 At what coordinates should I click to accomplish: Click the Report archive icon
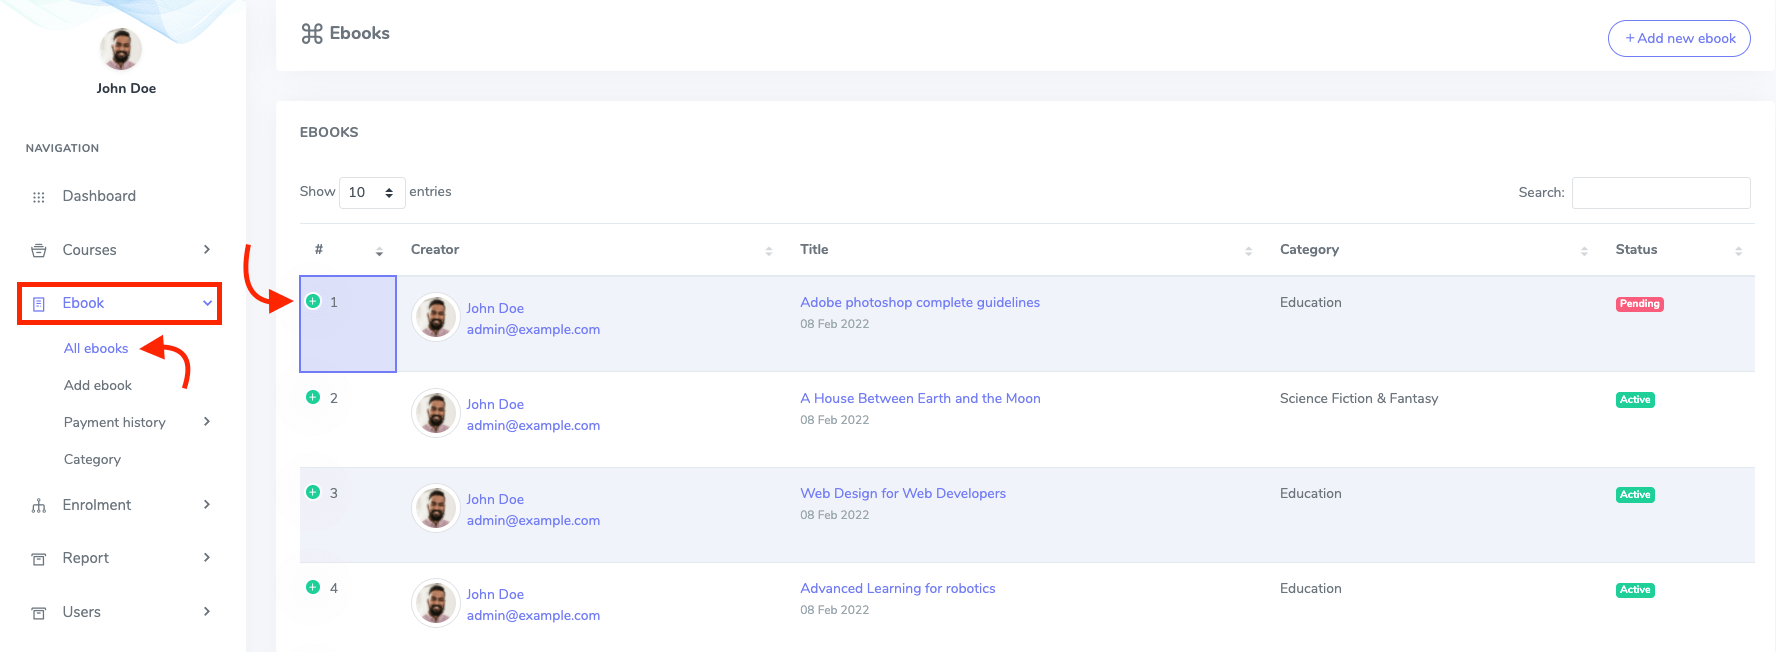pos(39,559)
